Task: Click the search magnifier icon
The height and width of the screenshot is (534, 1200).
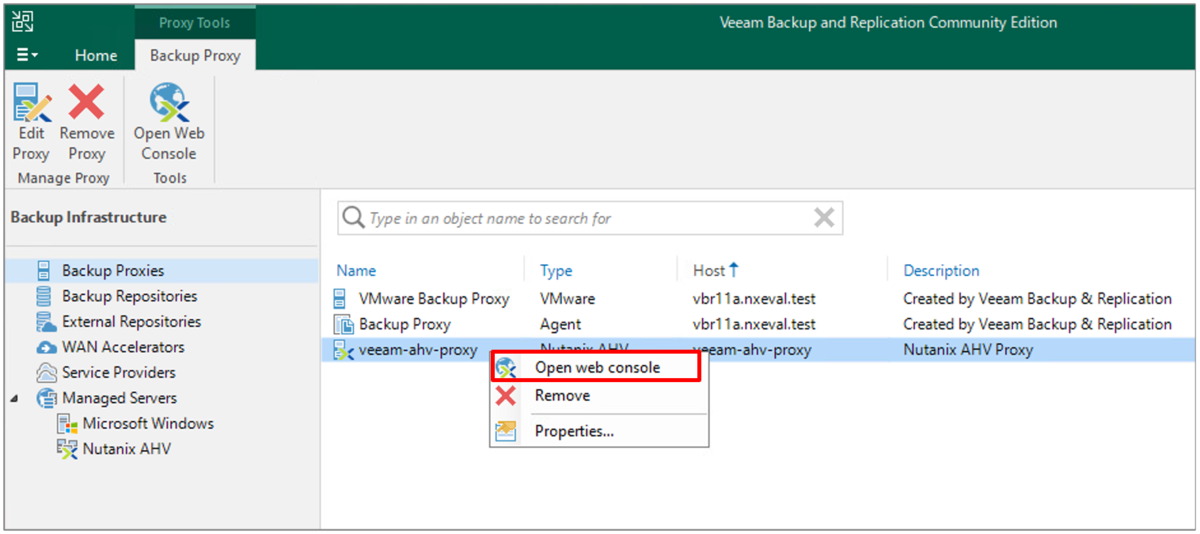Action: click(x=353, y=218)
